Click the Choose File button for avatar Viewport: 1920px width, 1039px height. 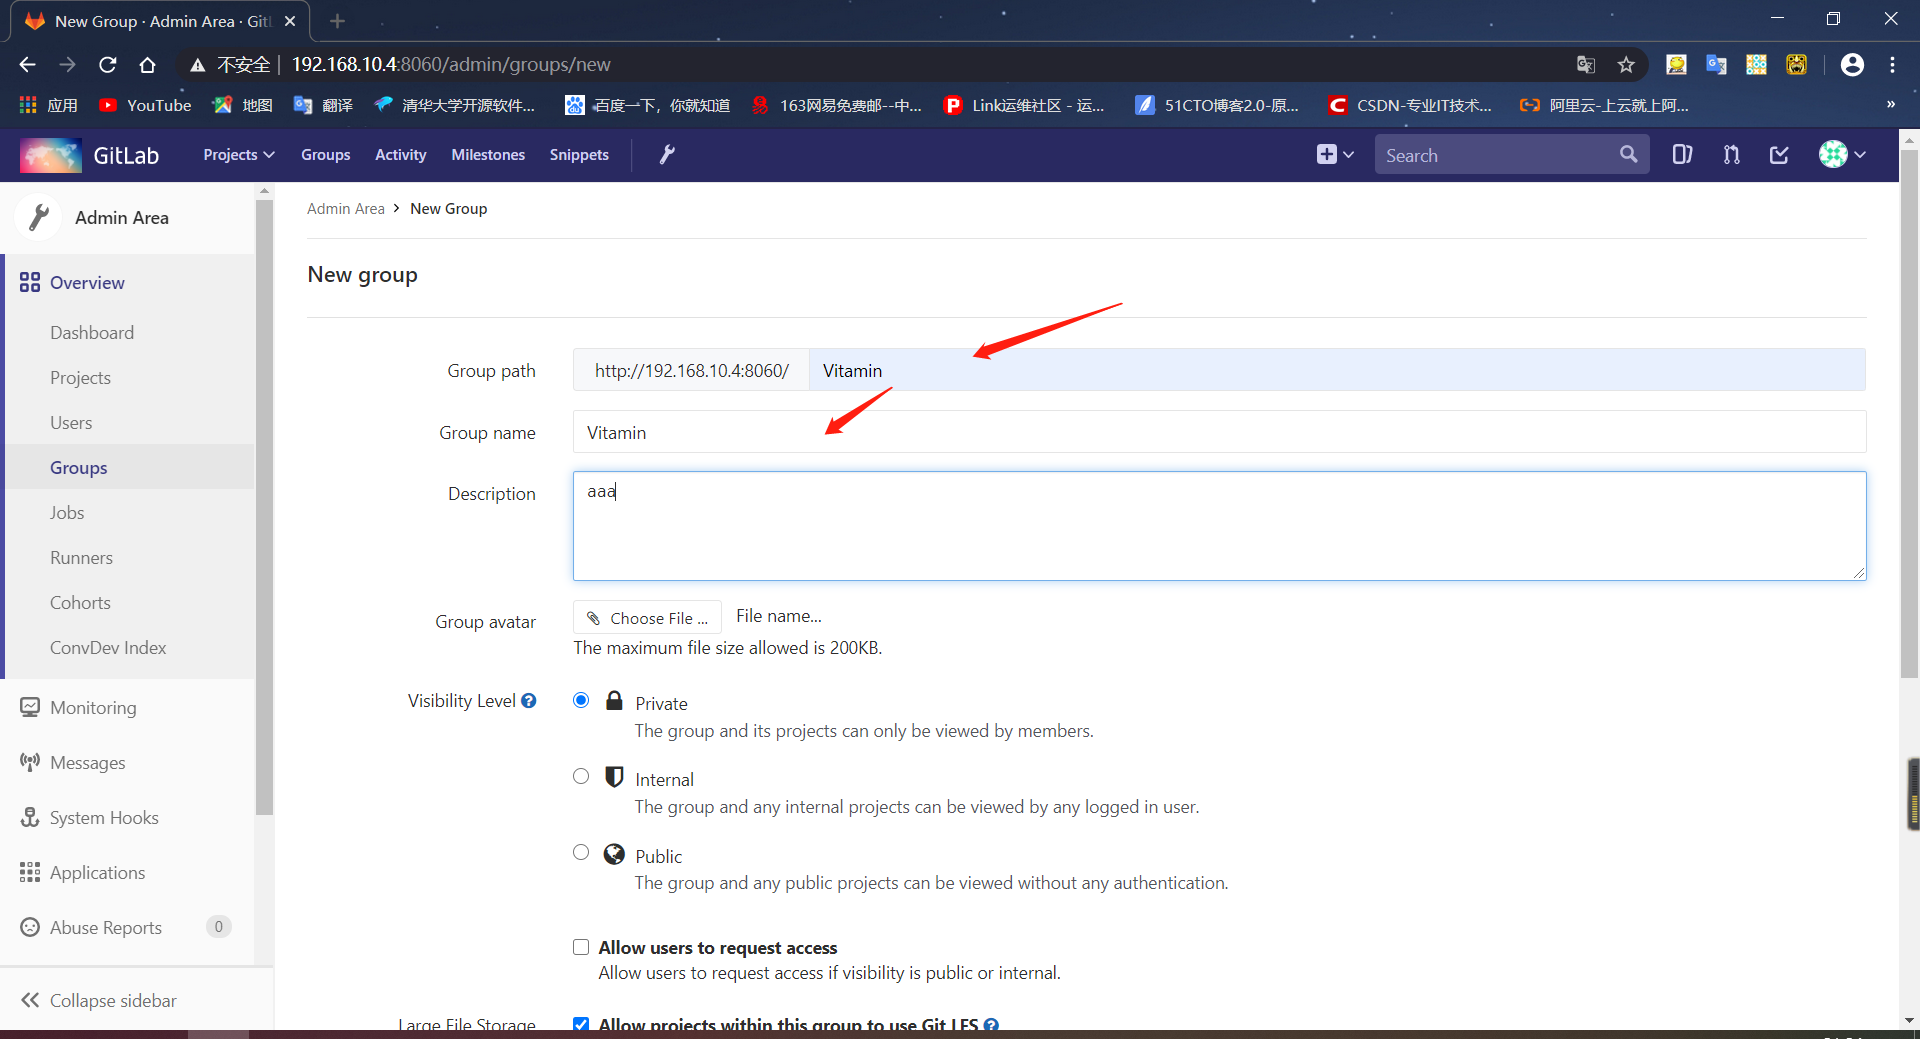[x=646, y=617]
